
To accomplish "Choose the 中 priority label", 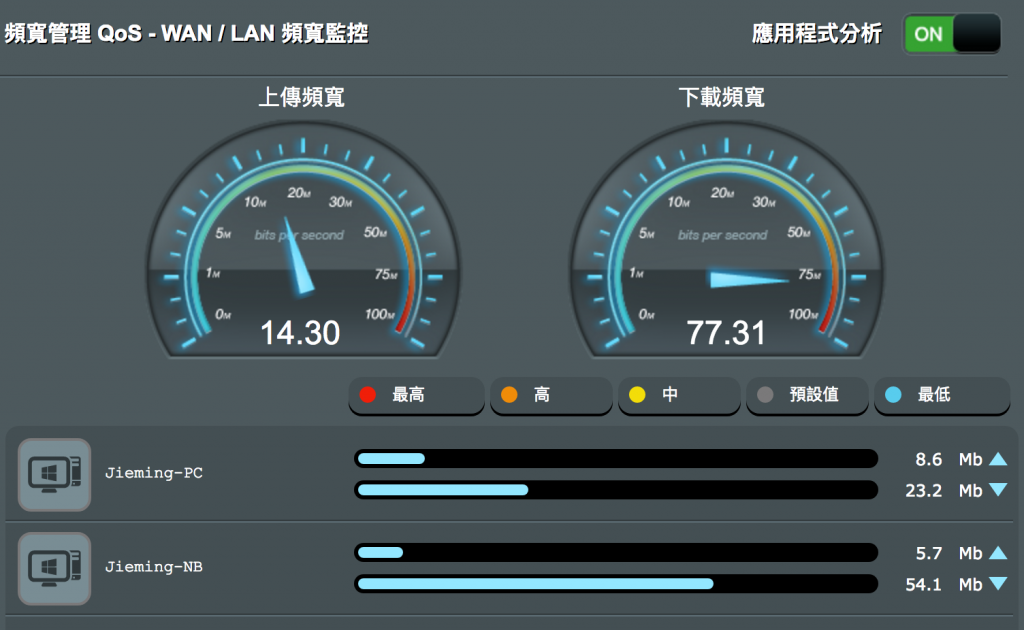I will [670, 394].
